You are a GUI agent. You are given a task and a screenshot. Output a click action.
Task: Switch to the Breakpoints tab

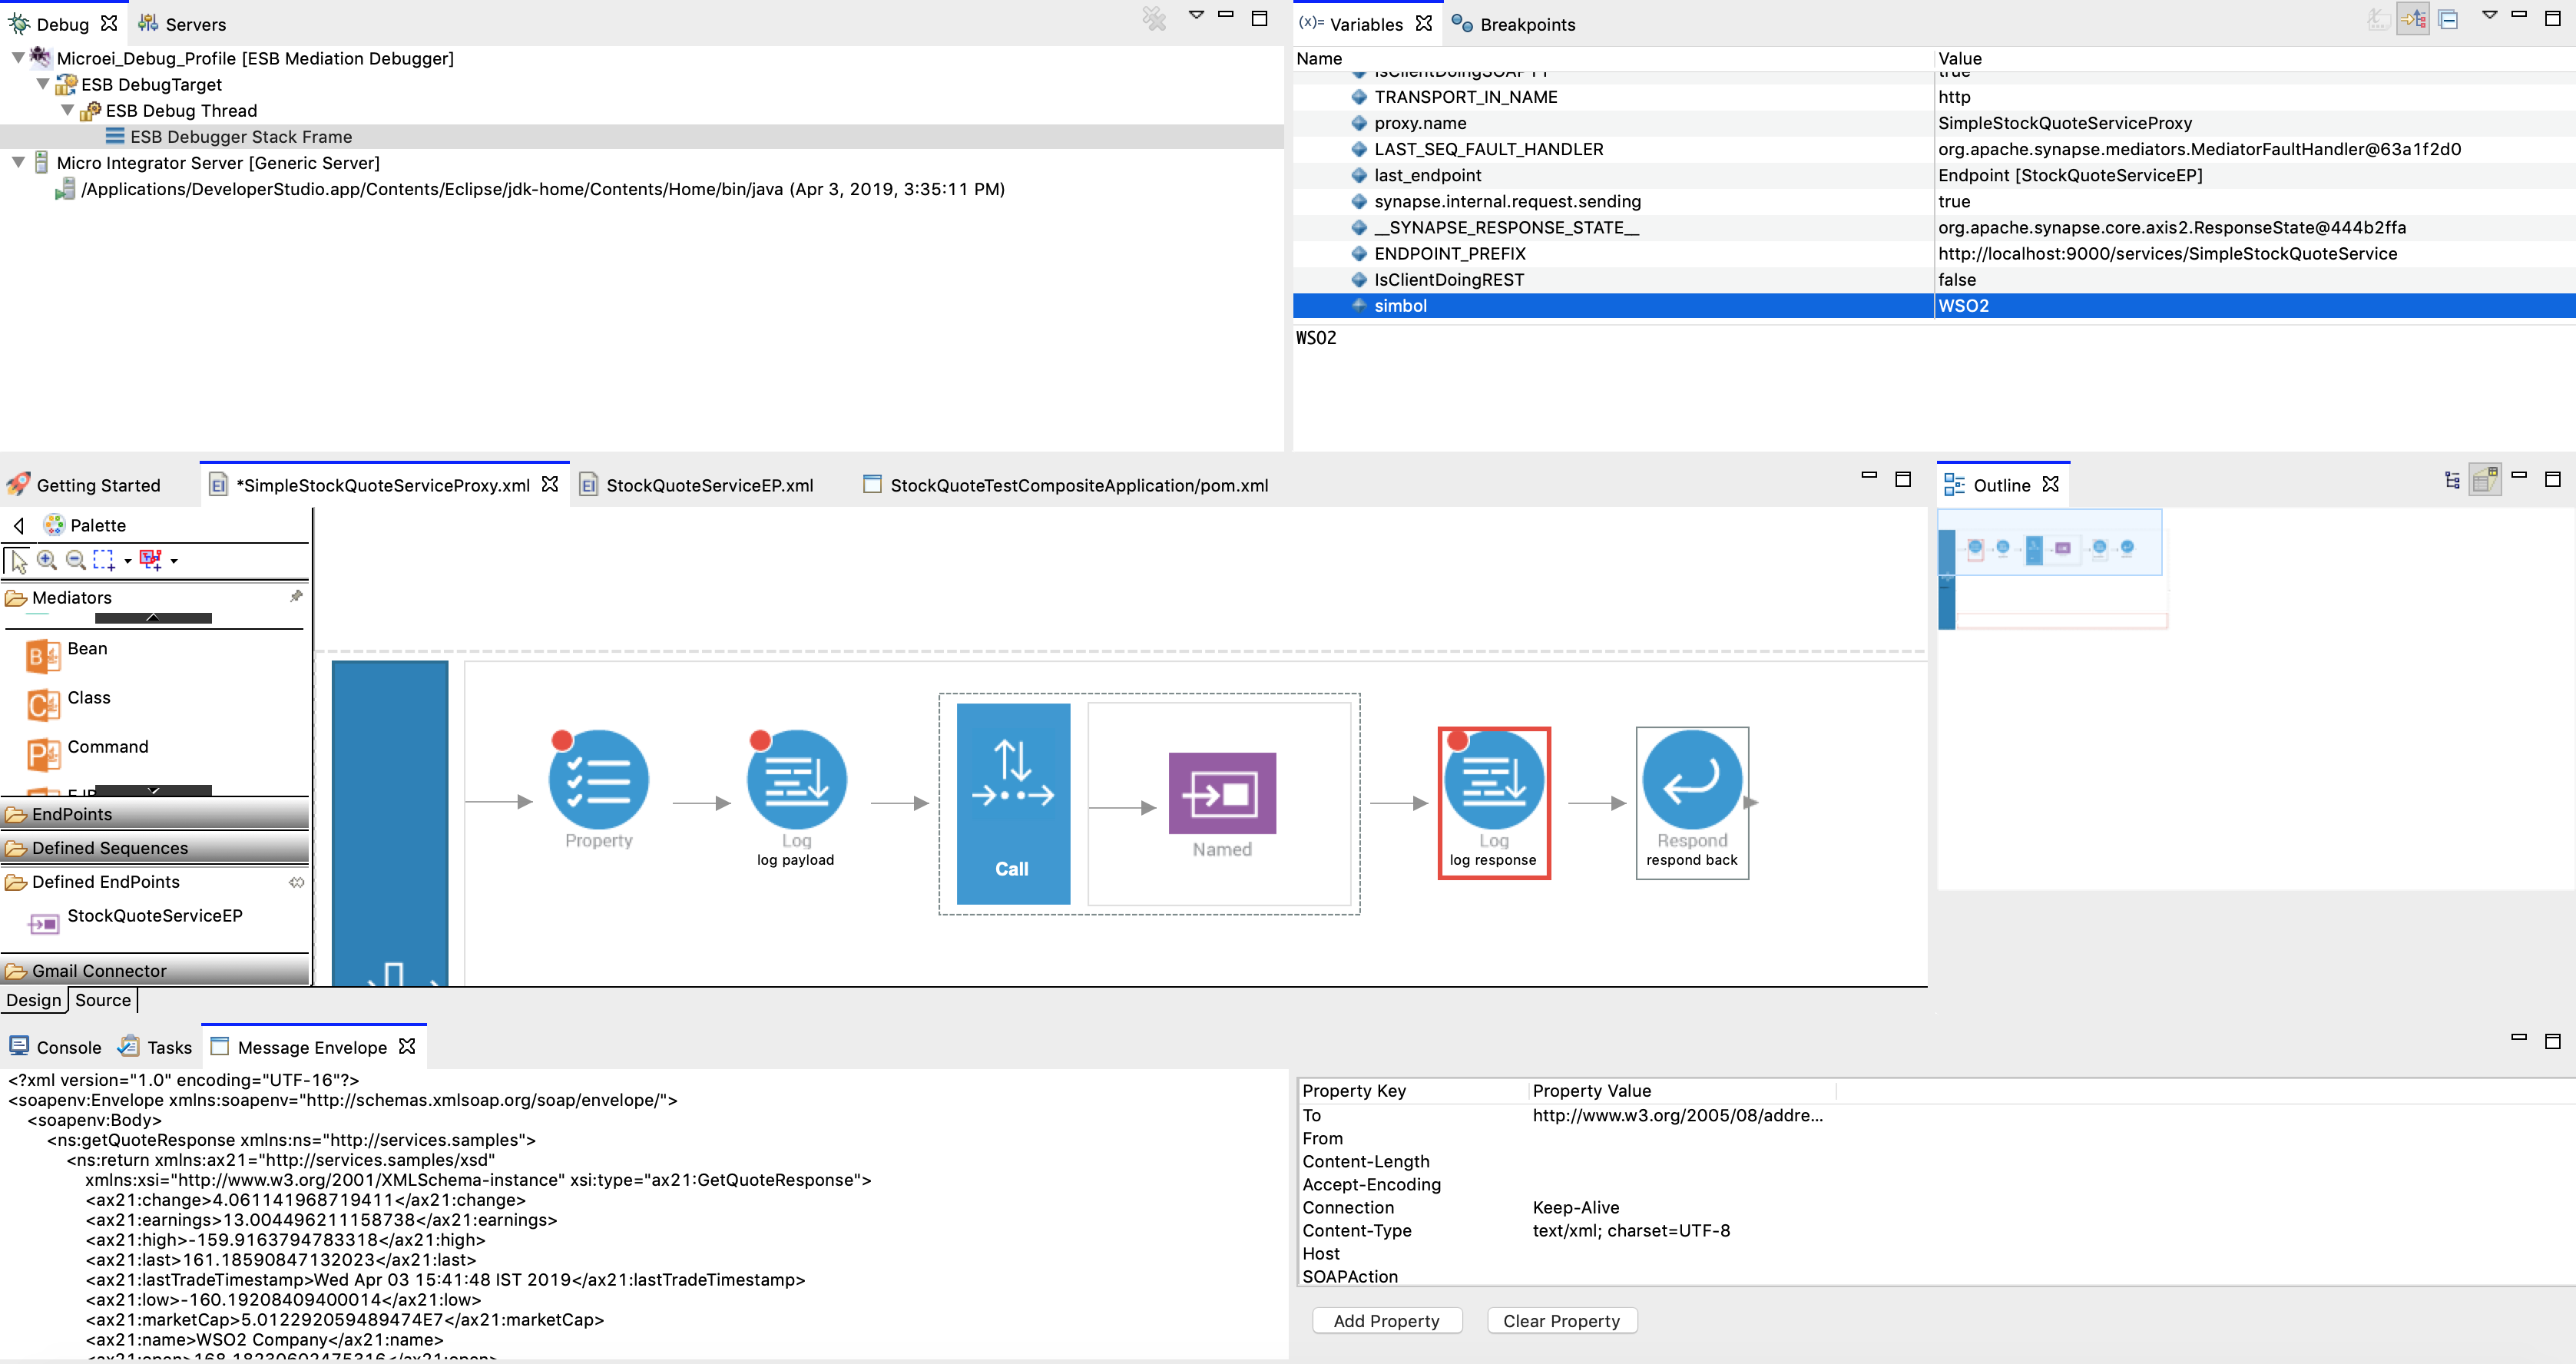[x=1513, y=24]
